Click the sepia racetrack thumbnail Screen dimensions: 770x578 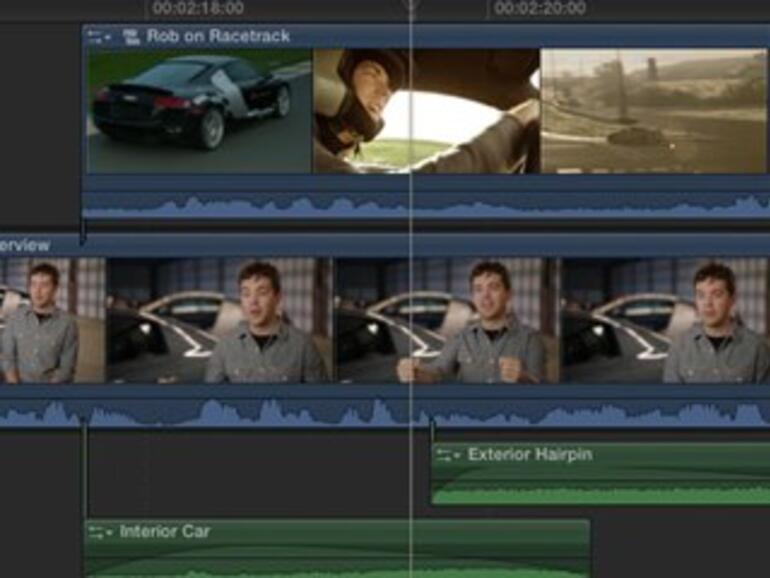tap(654, 110)
